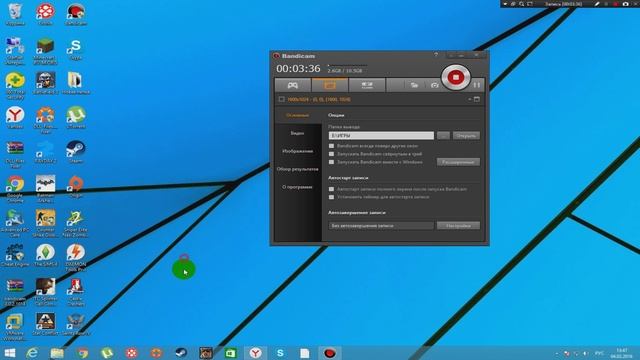This screenshot has width=640, height=360.
Task: Open the Origin desktop shortcut
Action: [x=76, y=187]
